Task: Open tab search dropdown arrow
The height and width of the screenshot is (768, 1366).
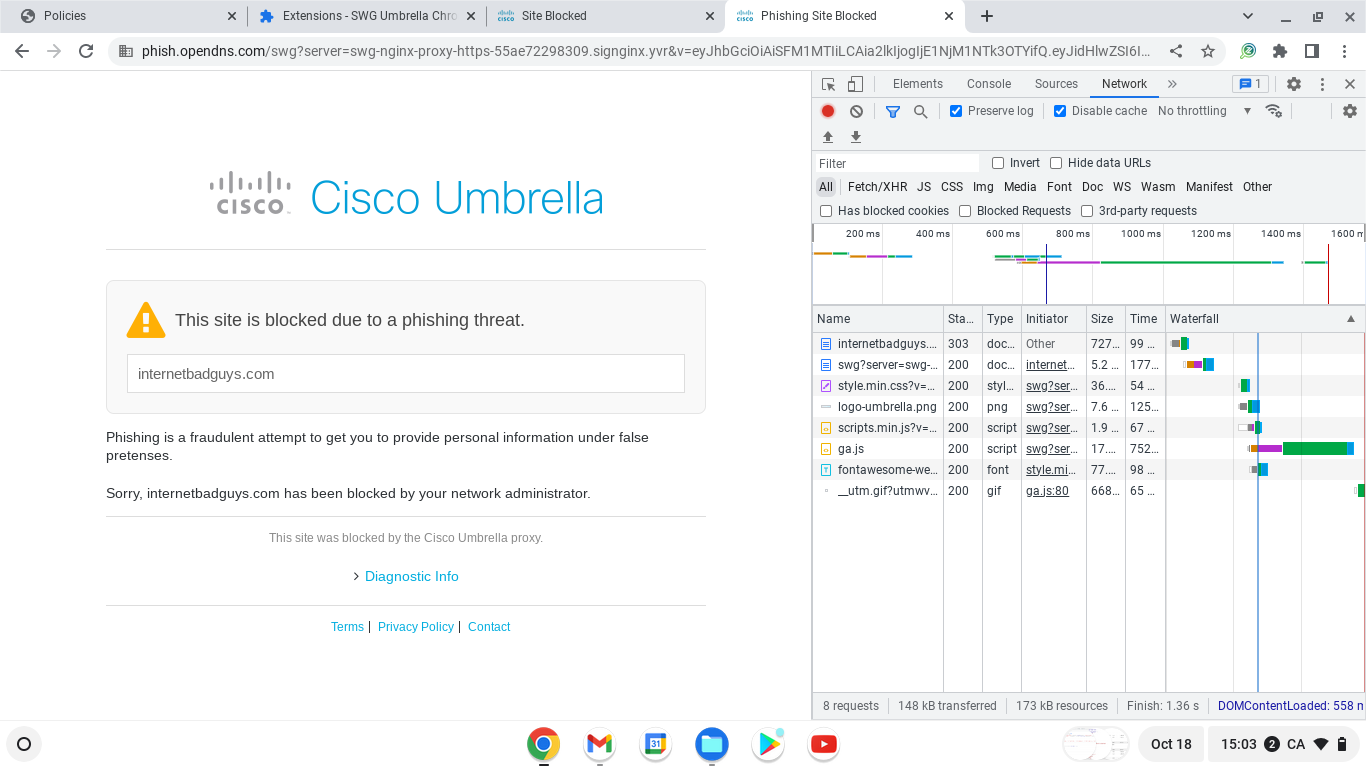Action: pyautogui.click(x=1248, y=16)
